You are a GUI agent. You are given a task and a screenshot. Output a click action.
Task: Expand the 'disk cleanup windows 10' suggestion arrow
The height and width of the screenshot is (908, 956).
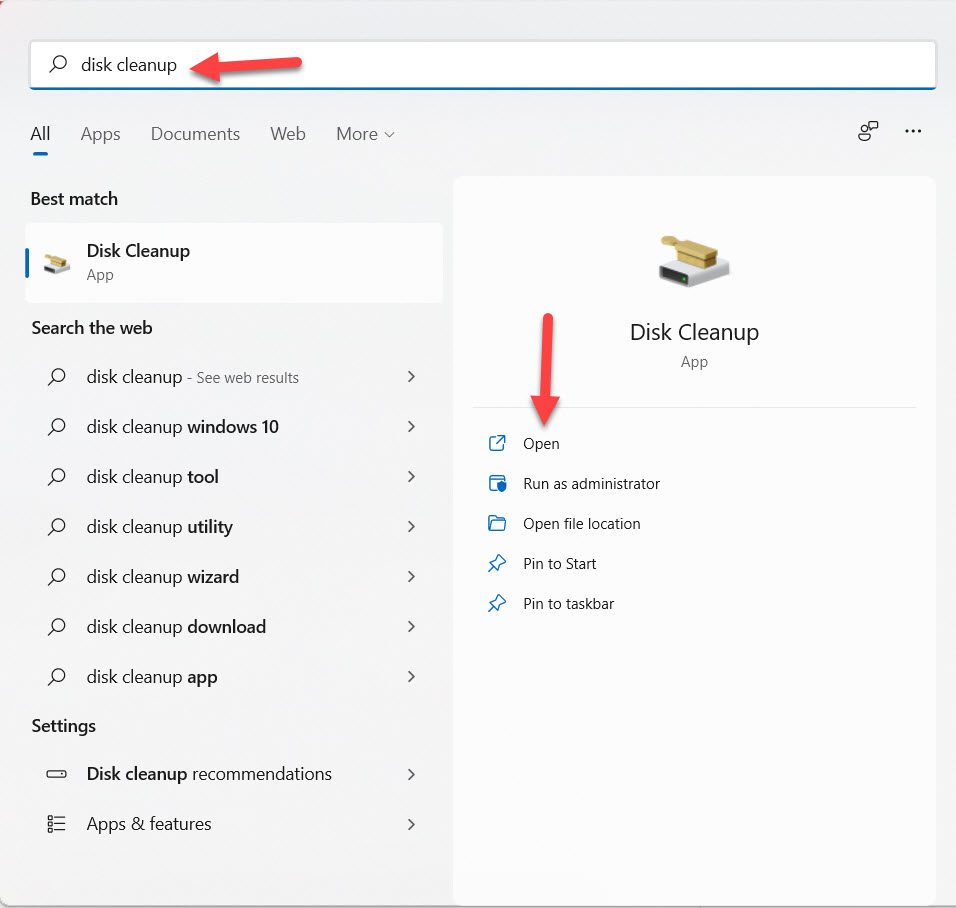pyautogui.click(x=411, y=427)
